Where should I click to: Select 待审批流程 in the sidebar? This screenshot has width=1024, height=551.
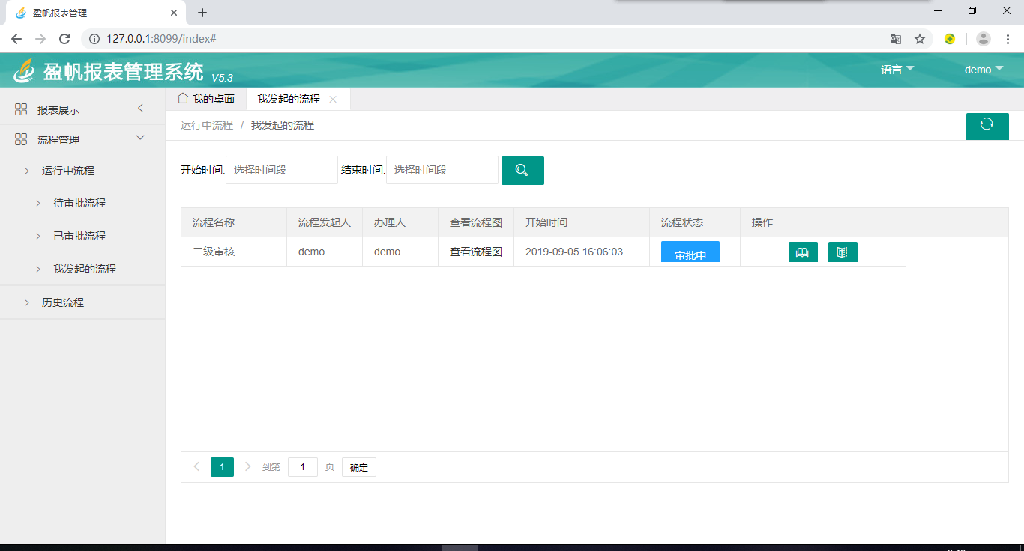(x=79, y=203)
